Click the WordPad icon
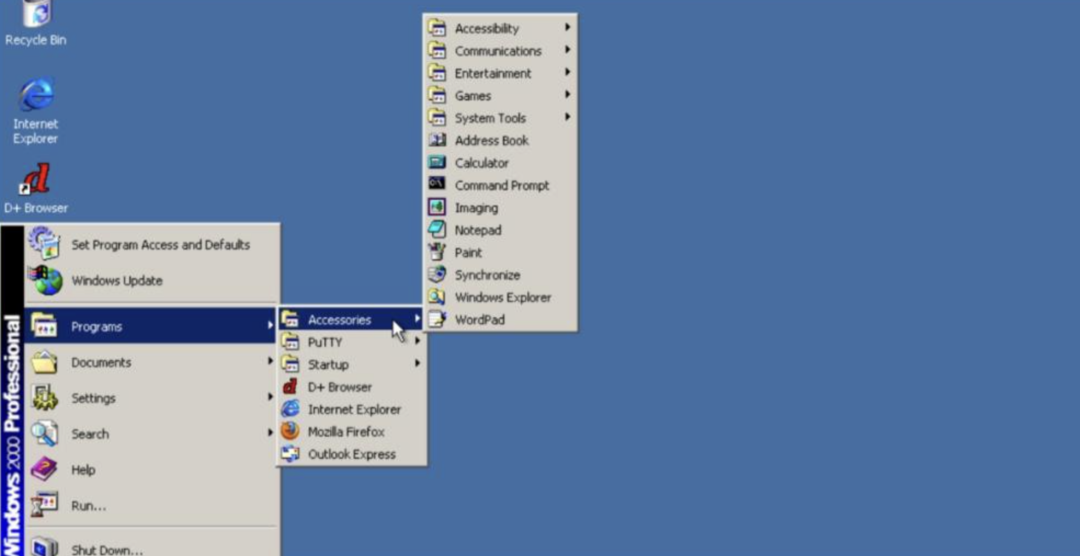1080x556 pixels. (x=437, y=319)
